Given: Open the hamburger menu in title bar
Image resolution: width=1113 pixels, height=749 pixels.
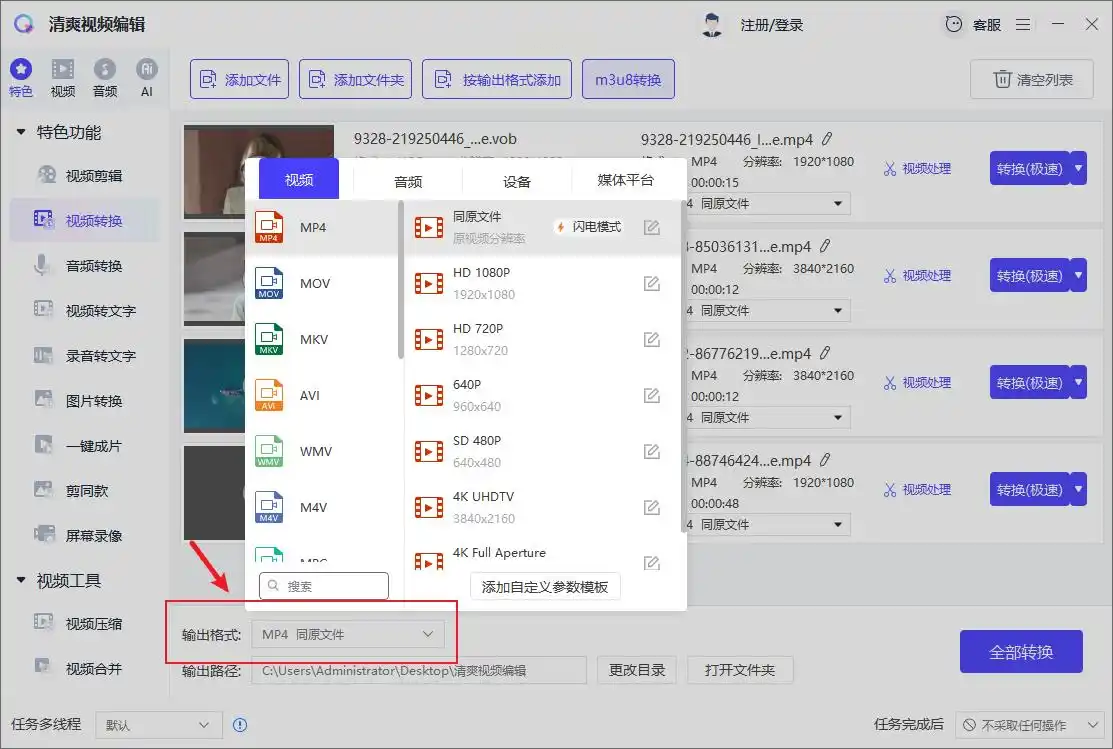Looking at the screenshot, I should [1022, 25].
